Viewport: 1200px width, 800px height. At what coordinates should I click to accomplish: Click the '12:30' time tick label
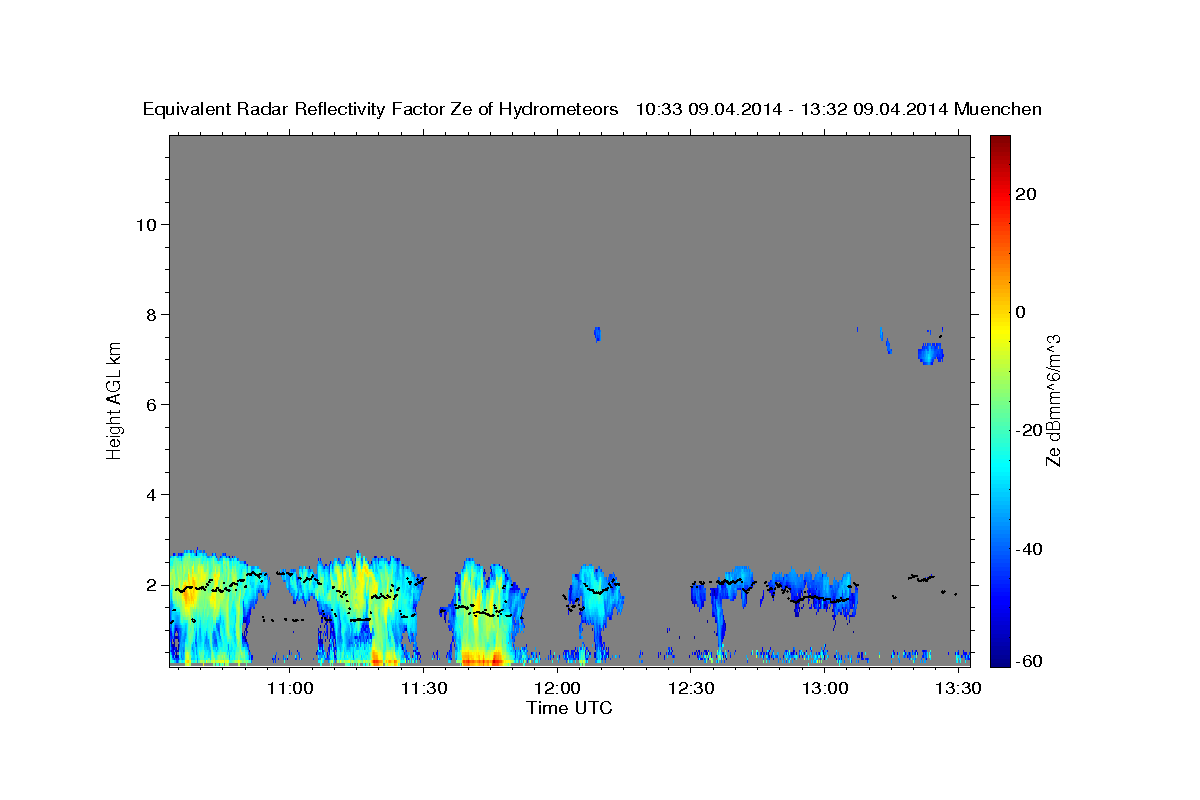coord(690,688)
